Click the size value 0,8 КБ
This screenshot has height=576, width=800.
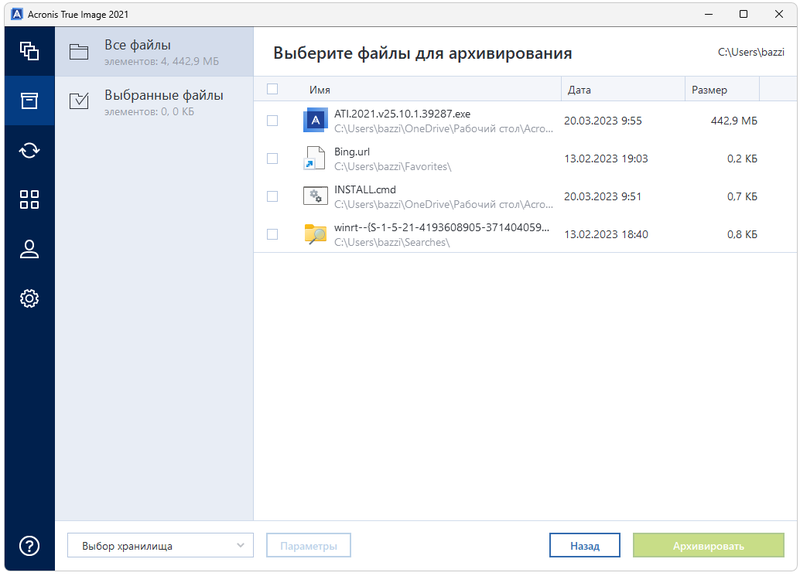pyautogui.click(x=742, y=234)
